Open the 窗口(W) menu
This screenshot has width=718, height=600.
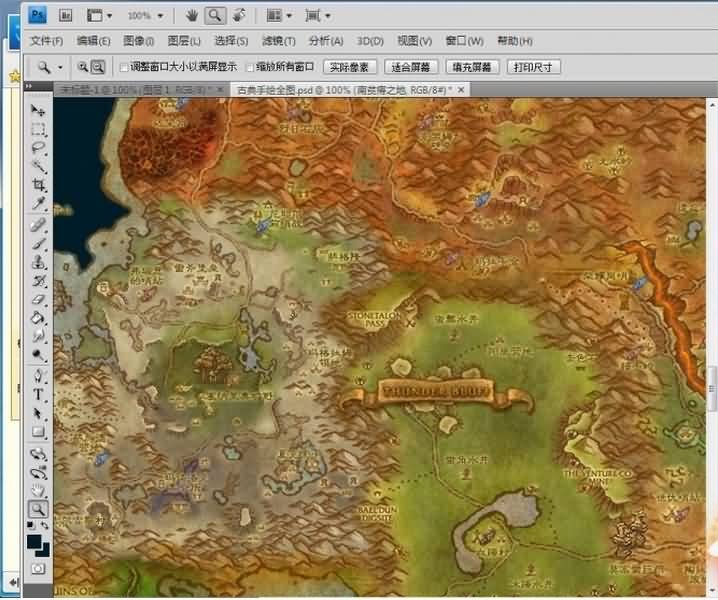click(464, 41)
